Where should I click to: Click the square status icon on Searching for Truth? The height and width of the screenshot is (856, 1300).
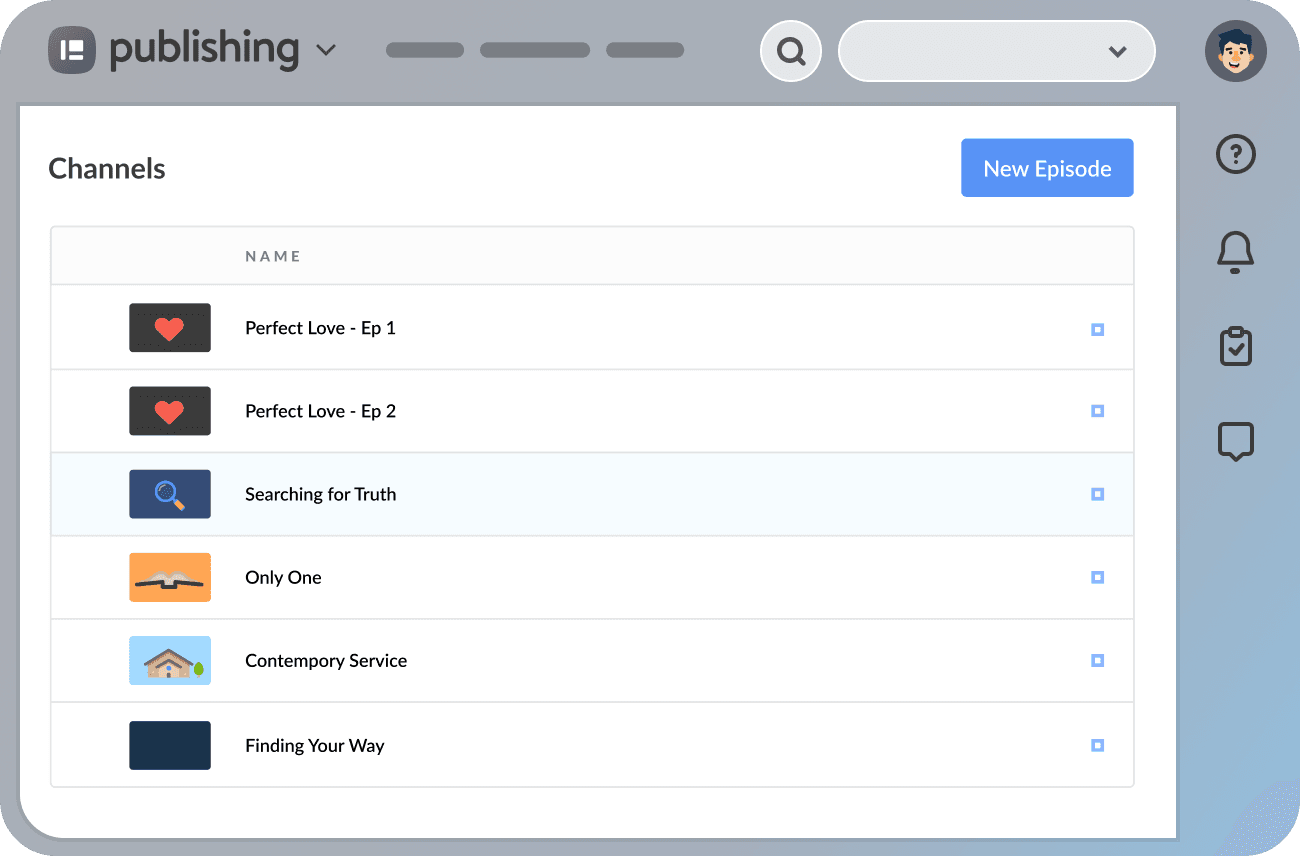click(x=1098, y=494)
